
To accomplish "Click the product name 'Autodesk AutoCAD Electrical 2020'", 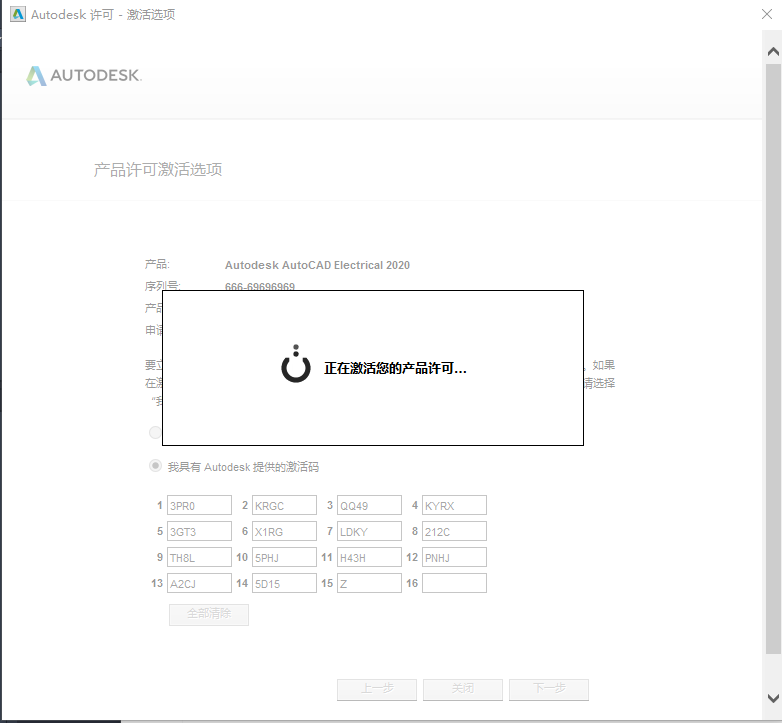I will (x=317, y=265).
